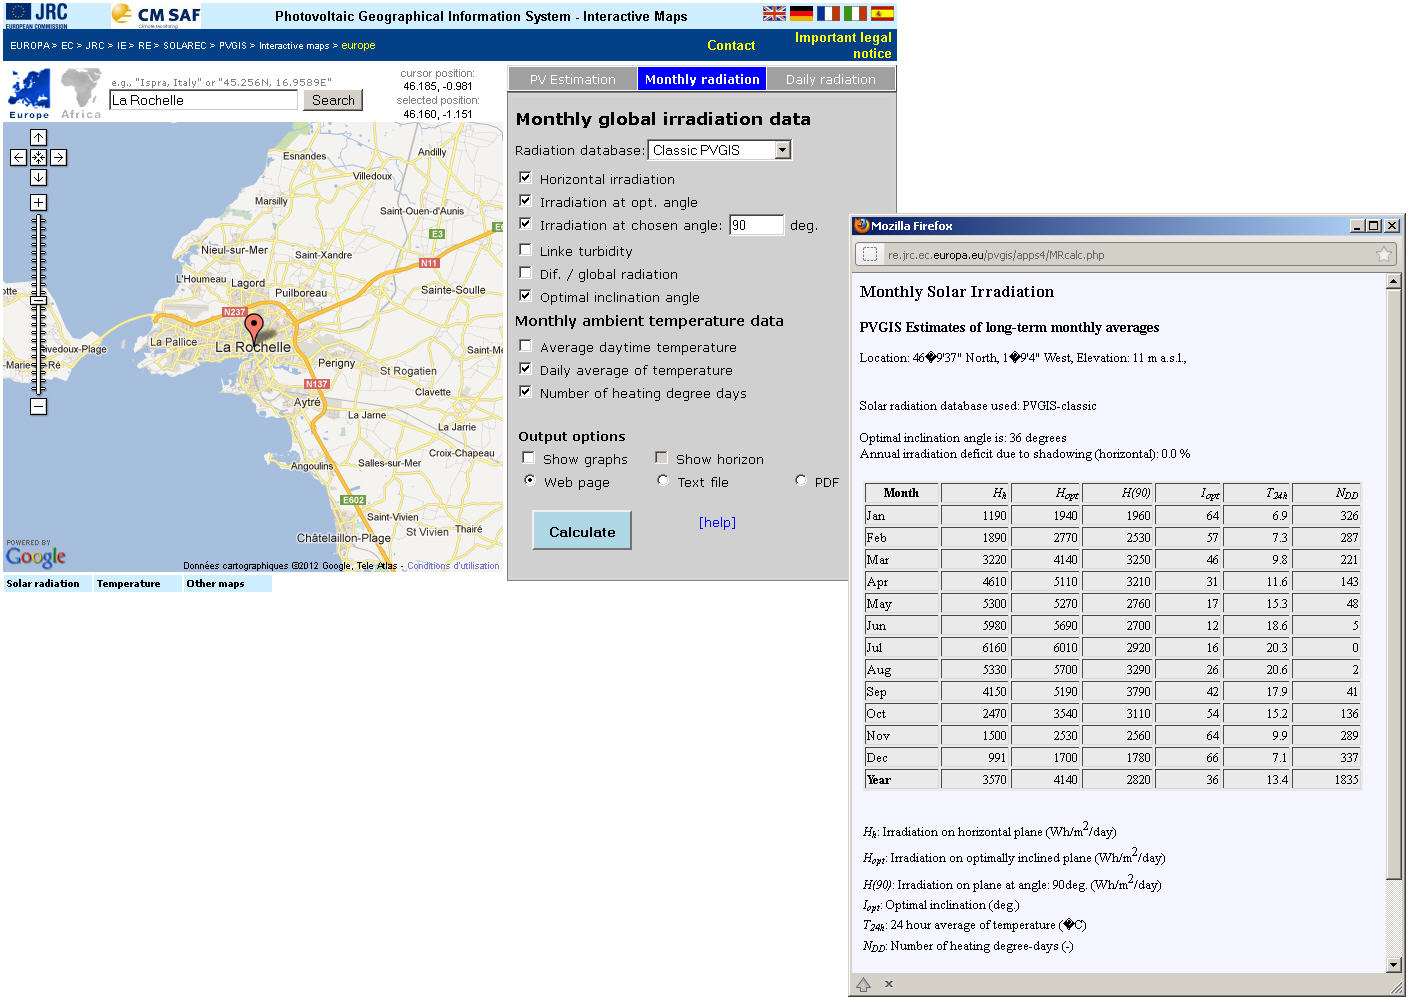
Task: Pan the map up with the arrow
Action: 38,137
